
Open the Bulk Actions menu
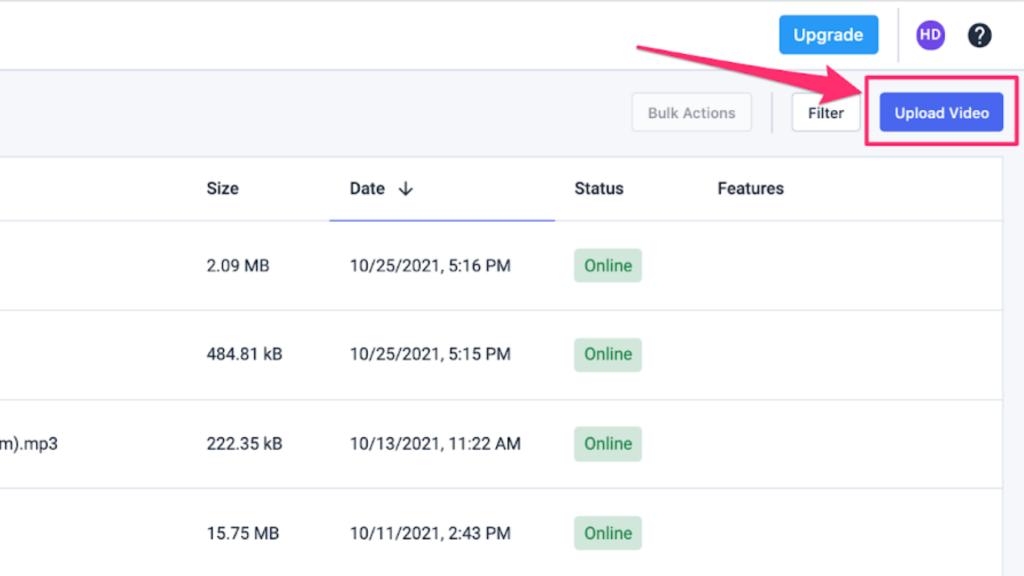tap(691, 112)
